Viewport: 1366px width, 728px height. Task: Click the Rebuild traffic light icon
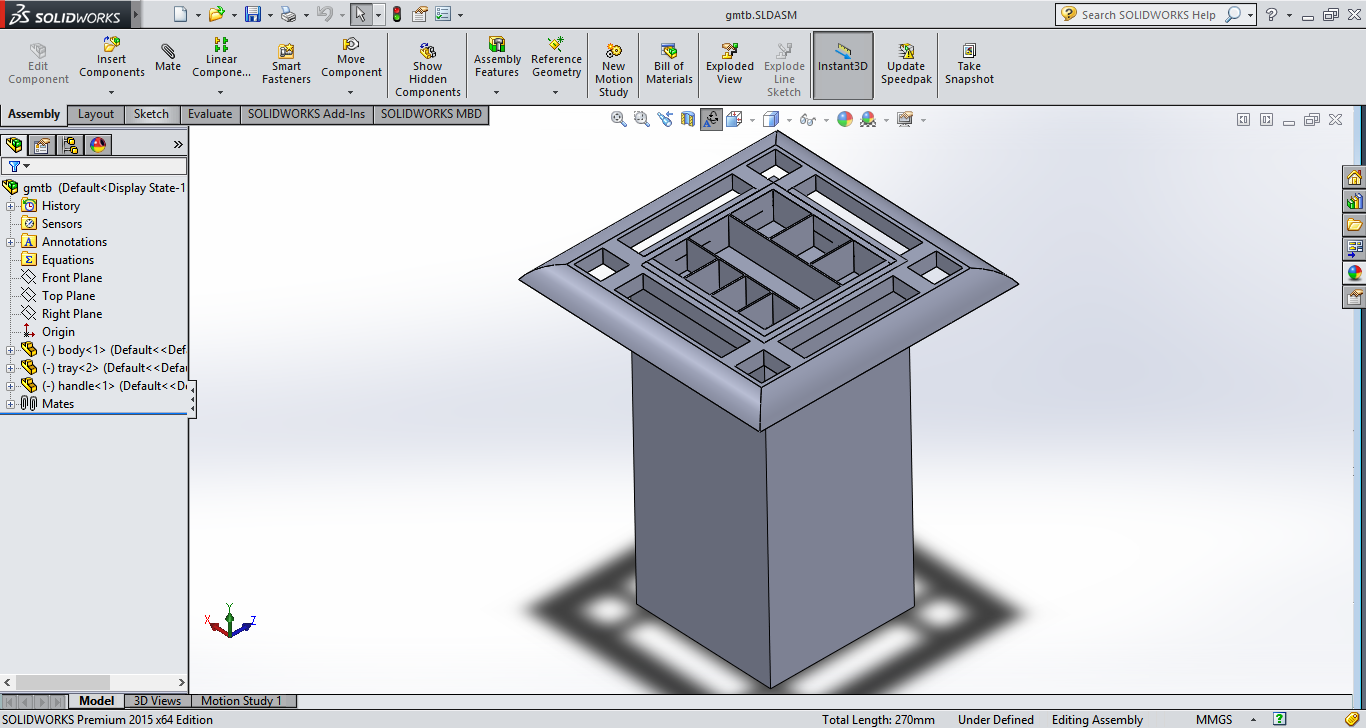(x=396, y=14)
